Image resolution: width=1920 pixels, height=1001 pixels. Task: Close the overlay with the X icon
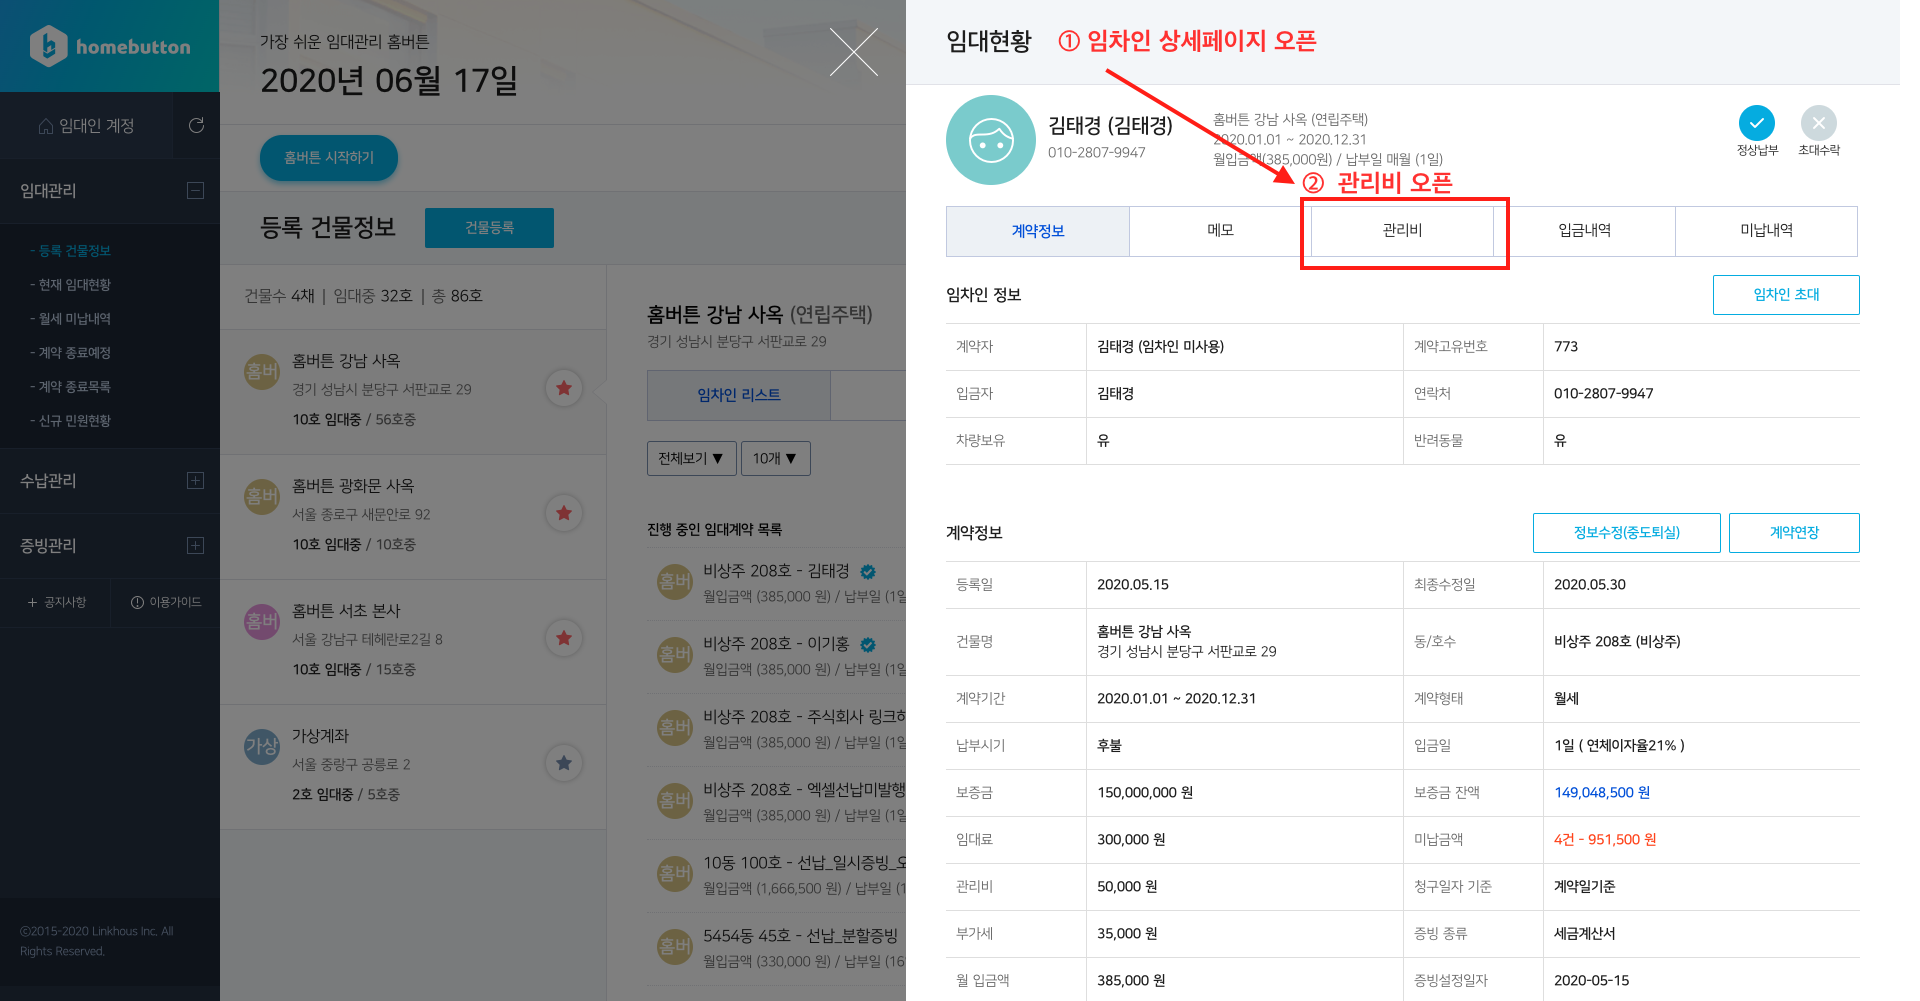[853, 52]
